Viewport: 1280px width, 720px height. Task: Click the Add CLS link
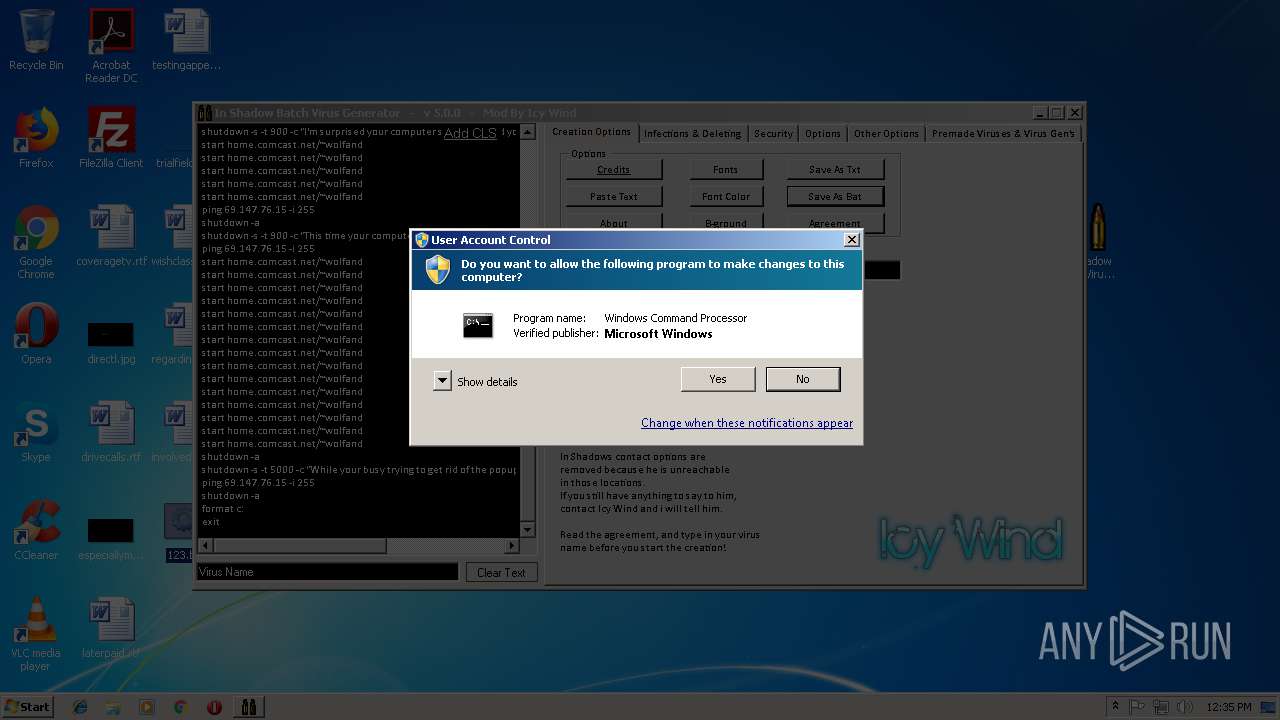click(x=470, y=133)
